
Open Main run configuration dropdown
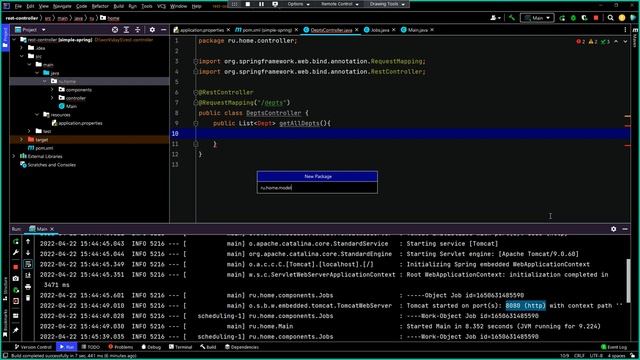(537, 18)
